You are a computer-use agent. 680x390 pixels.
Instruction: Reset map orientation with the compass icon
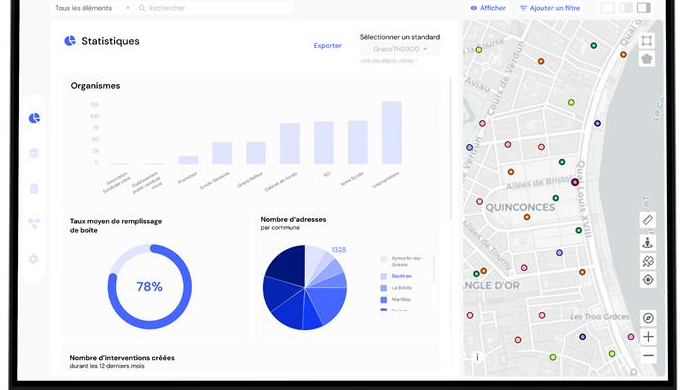(648, 318)
